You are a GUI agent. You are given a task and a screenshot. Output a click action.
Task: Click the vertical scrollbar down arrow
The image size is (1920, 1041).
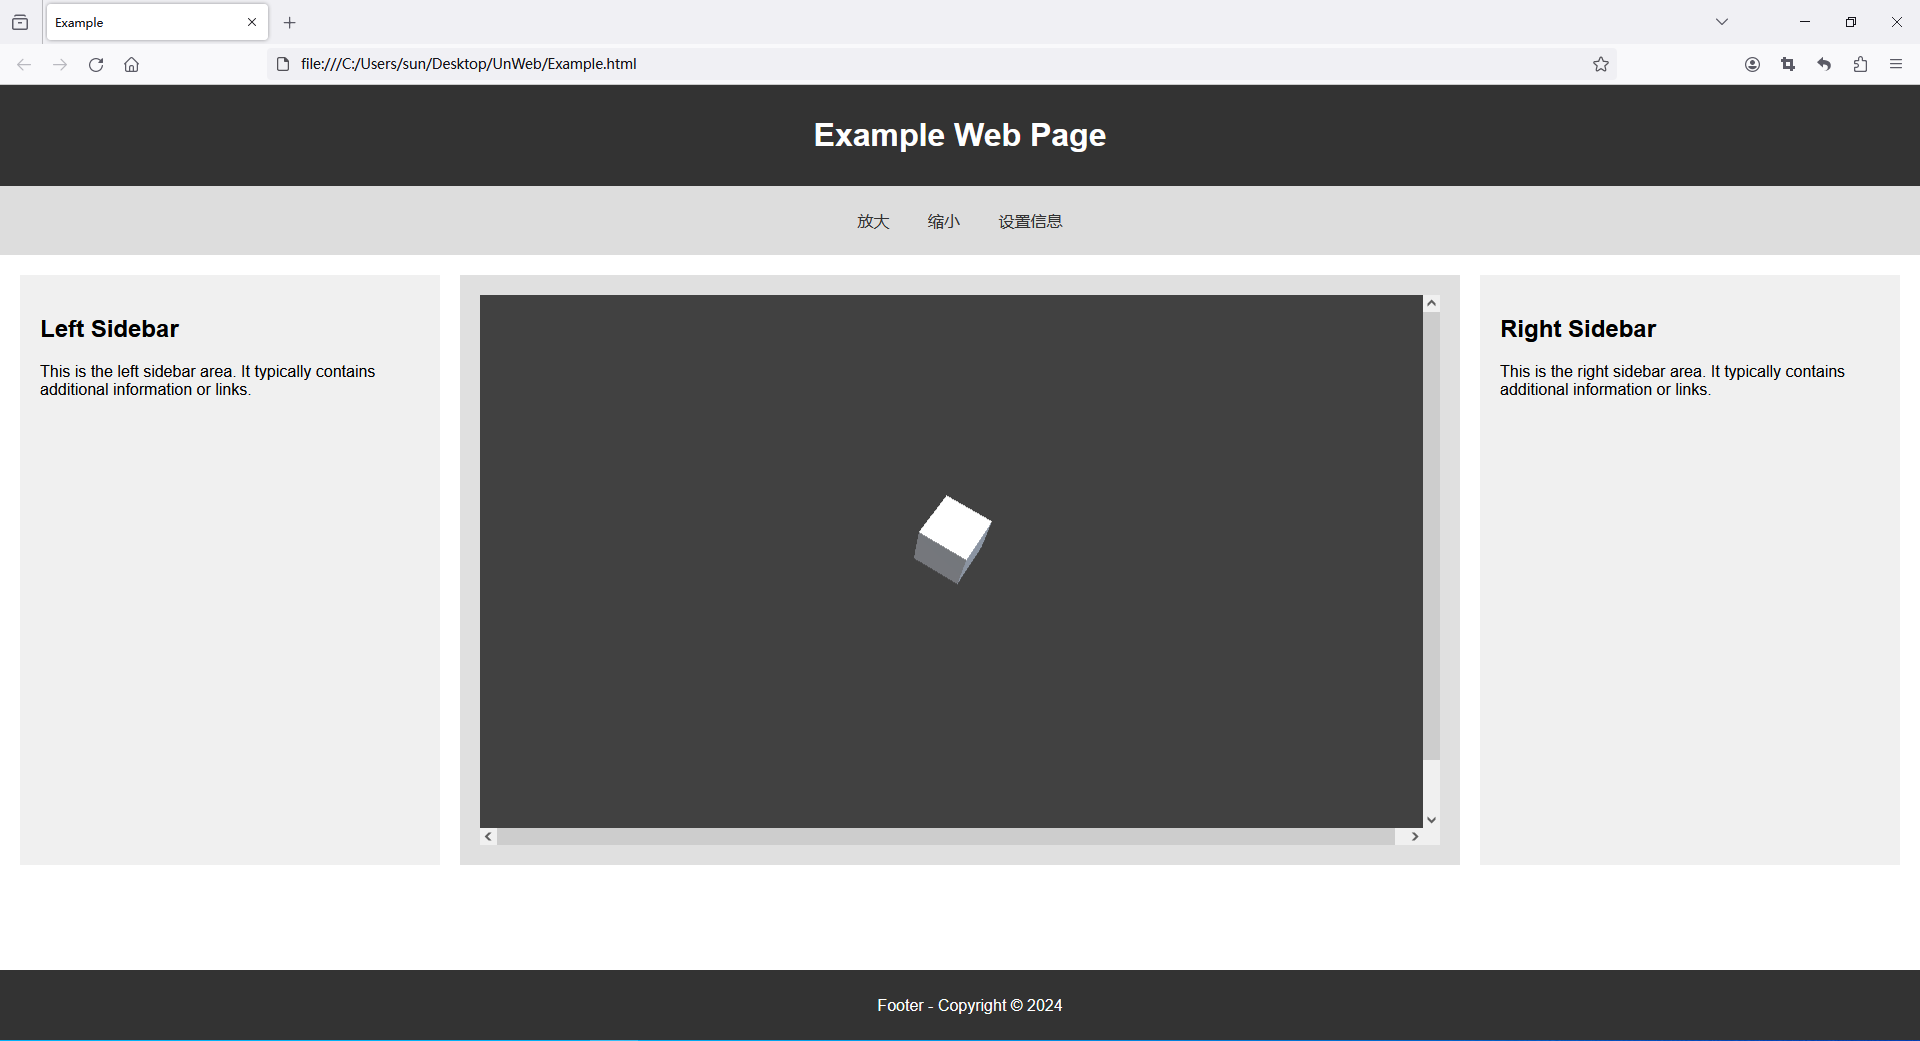pos(1431,819)
